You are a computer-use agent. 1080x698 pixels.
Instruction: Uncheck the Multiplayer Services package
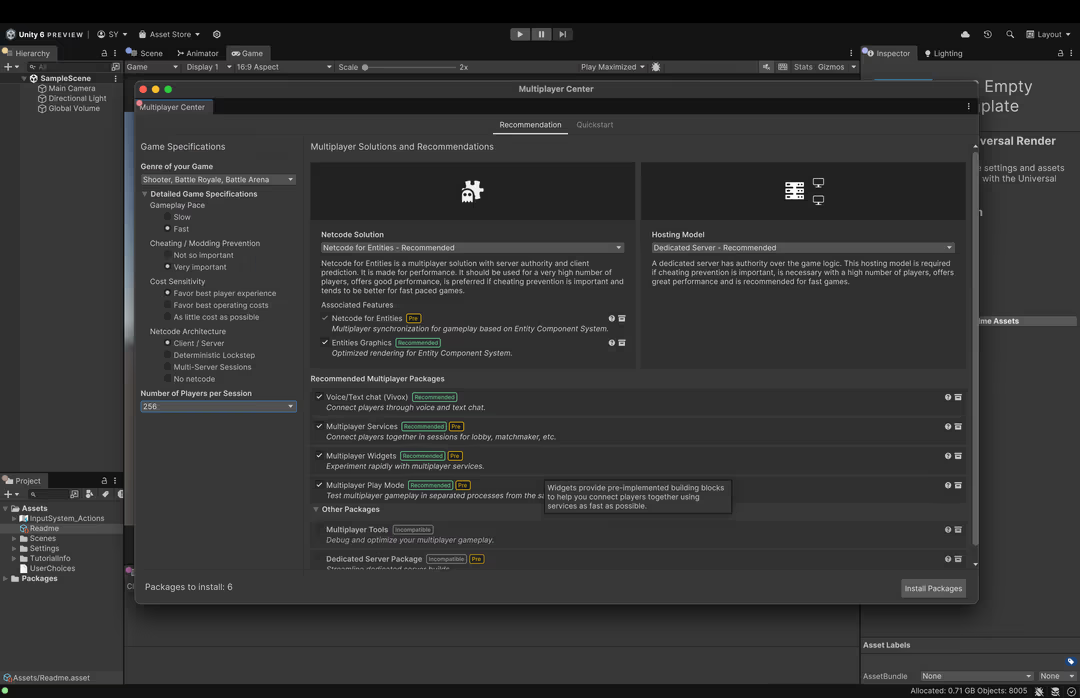point(319,427)
